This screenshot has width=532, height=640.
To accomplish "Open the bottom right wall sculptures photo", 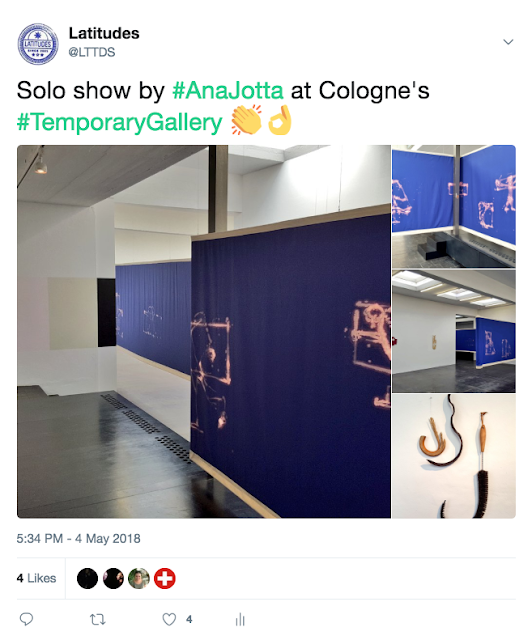I will 454,456.
